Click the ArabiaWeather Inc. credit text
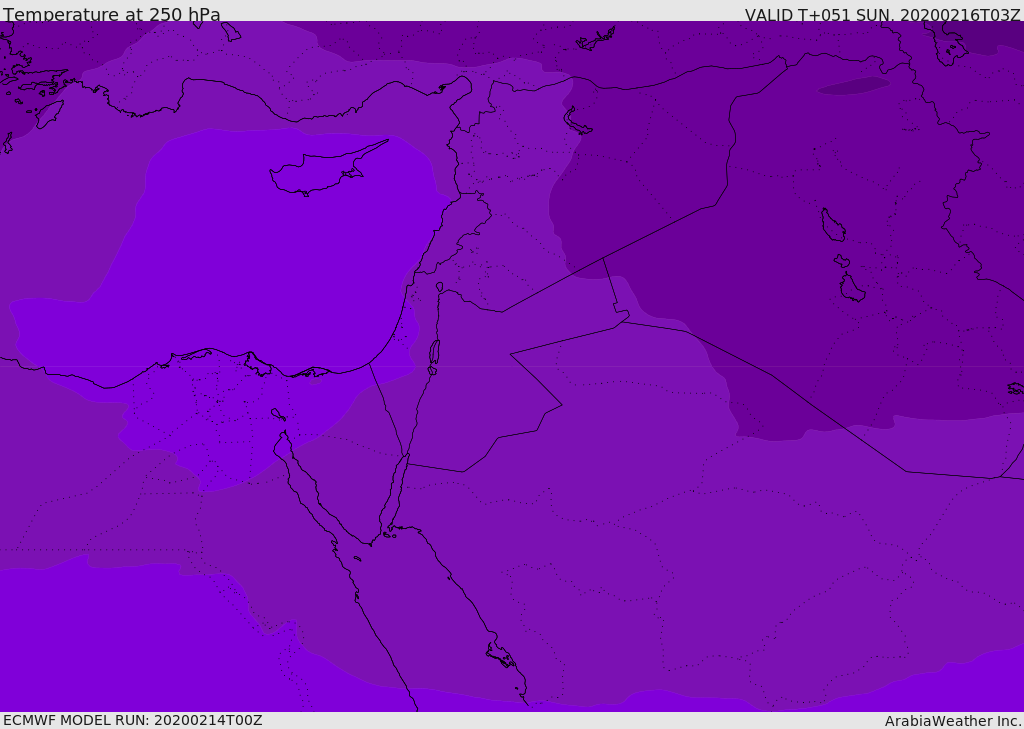Viewport: 1024px width, 729px height. (953, 721)
